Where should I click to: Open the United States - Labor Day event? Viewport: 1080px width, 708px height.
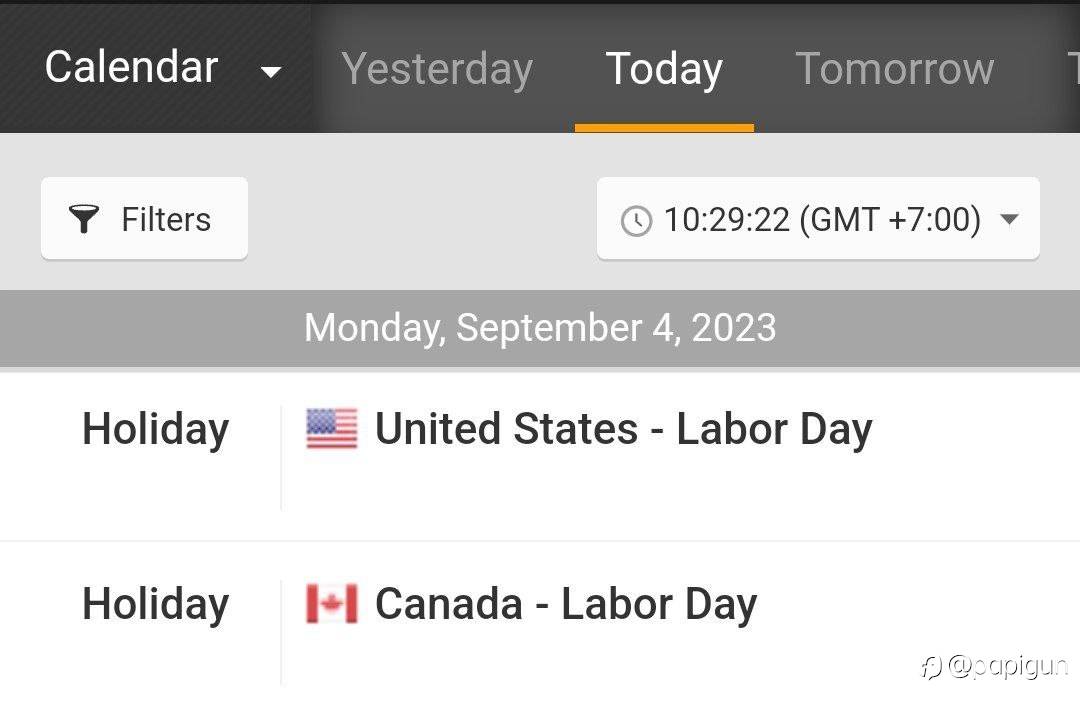tap(623, 429)
